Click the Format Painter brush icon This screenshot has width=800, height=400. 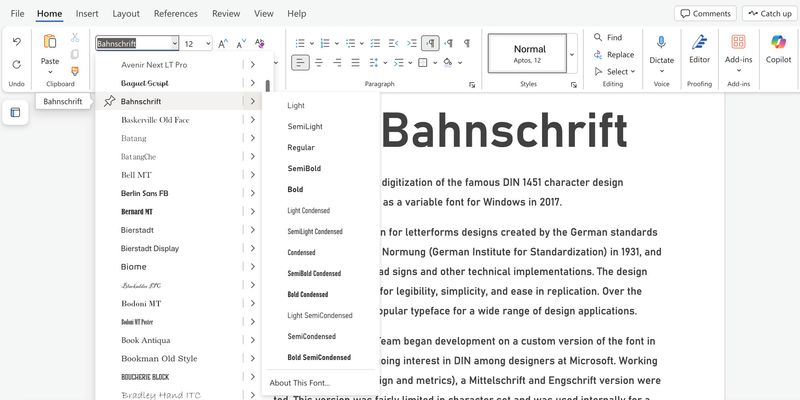(x=75, y=71)
